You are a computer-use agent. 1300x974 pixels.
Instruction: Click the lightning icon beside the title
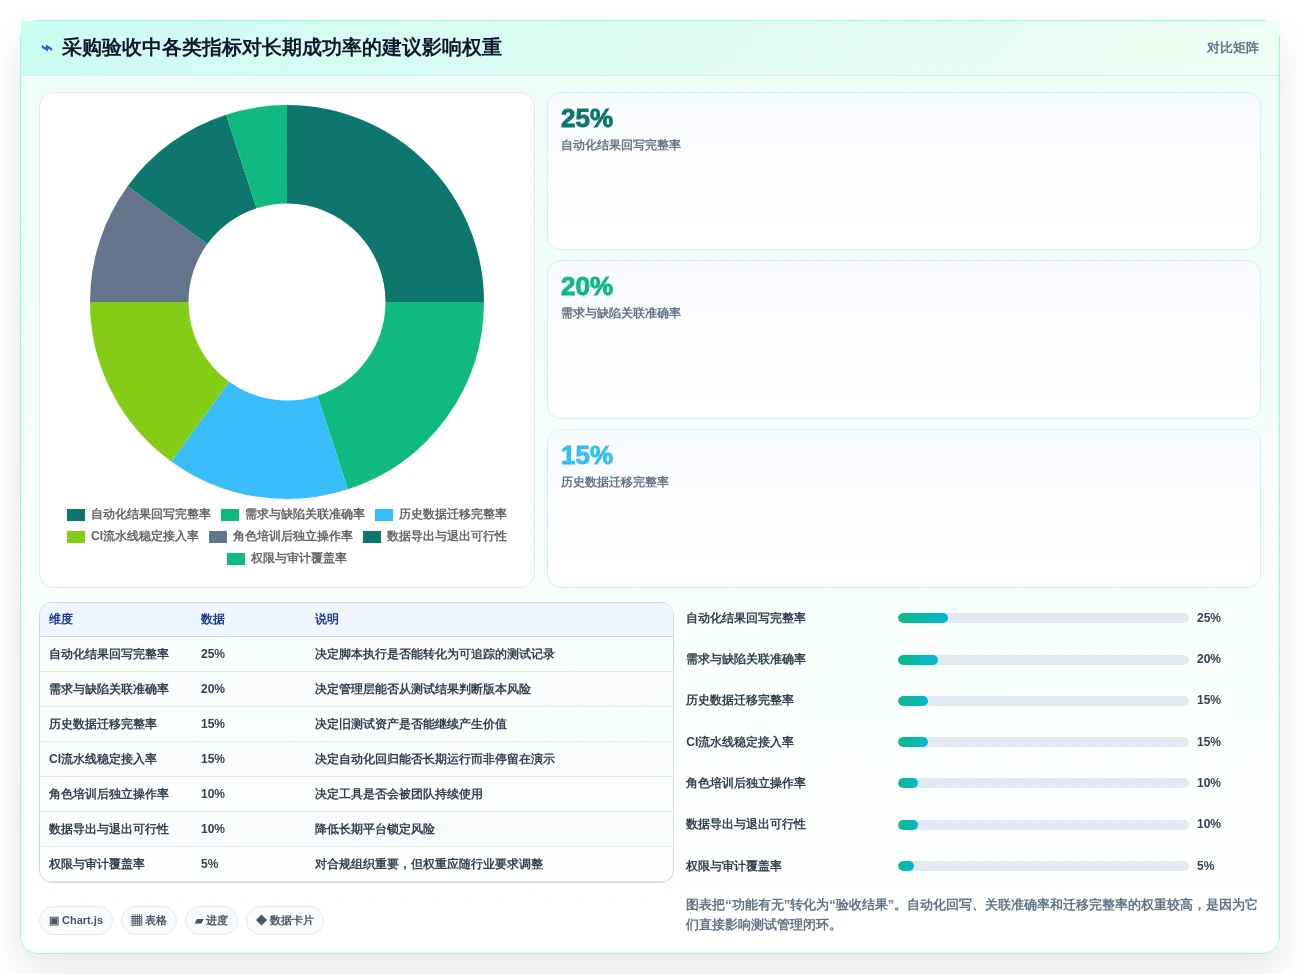coord(46,48)
